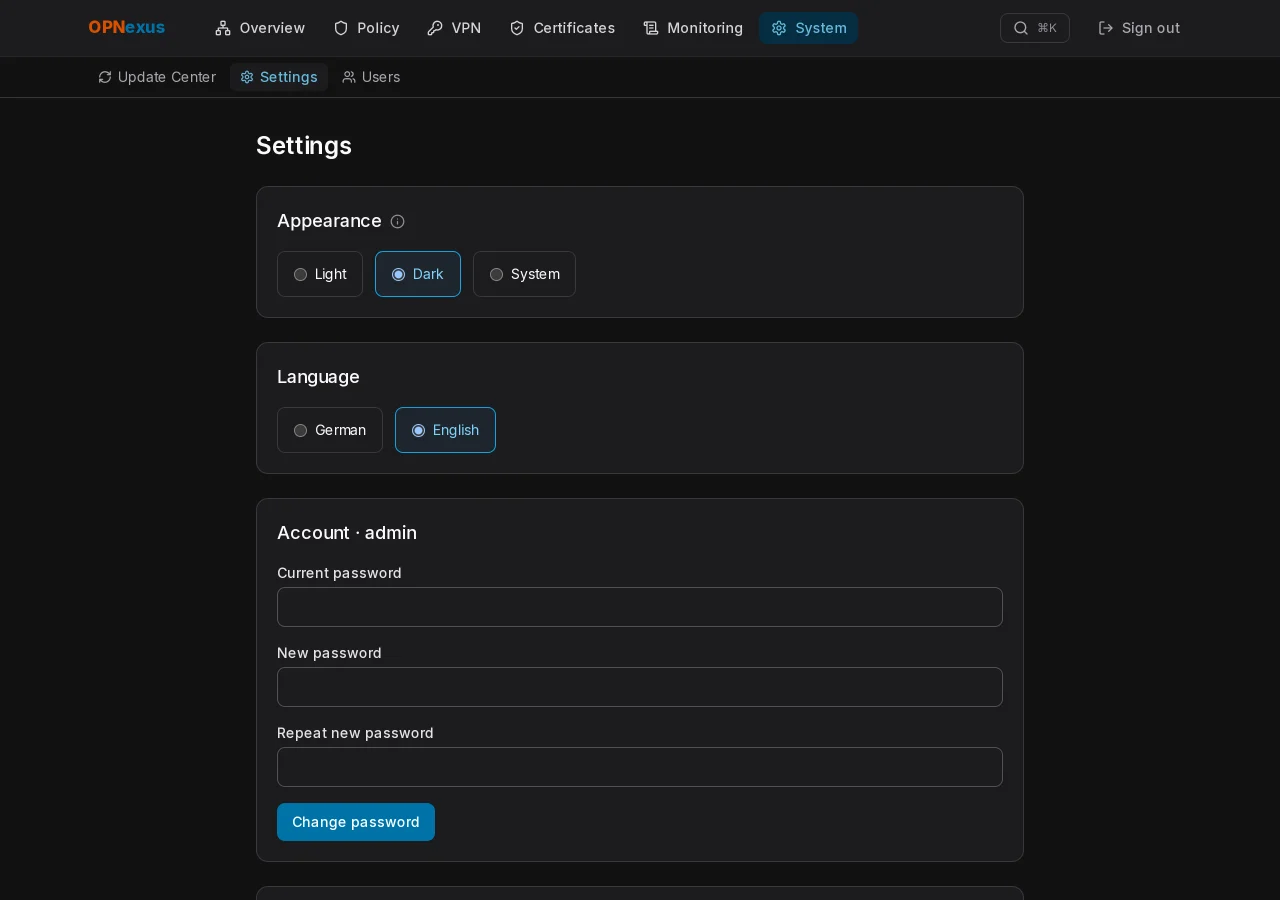The image size is (1280, 900).
Task: Click the Update Center refresh icon
Action: click(x=105, y=77)
